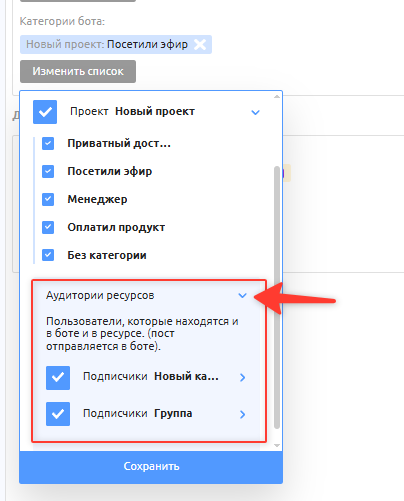Uncheck the Оплатил продукт checkbox
Viewport: 404px width, 501px height.
[x=48, y=227]
